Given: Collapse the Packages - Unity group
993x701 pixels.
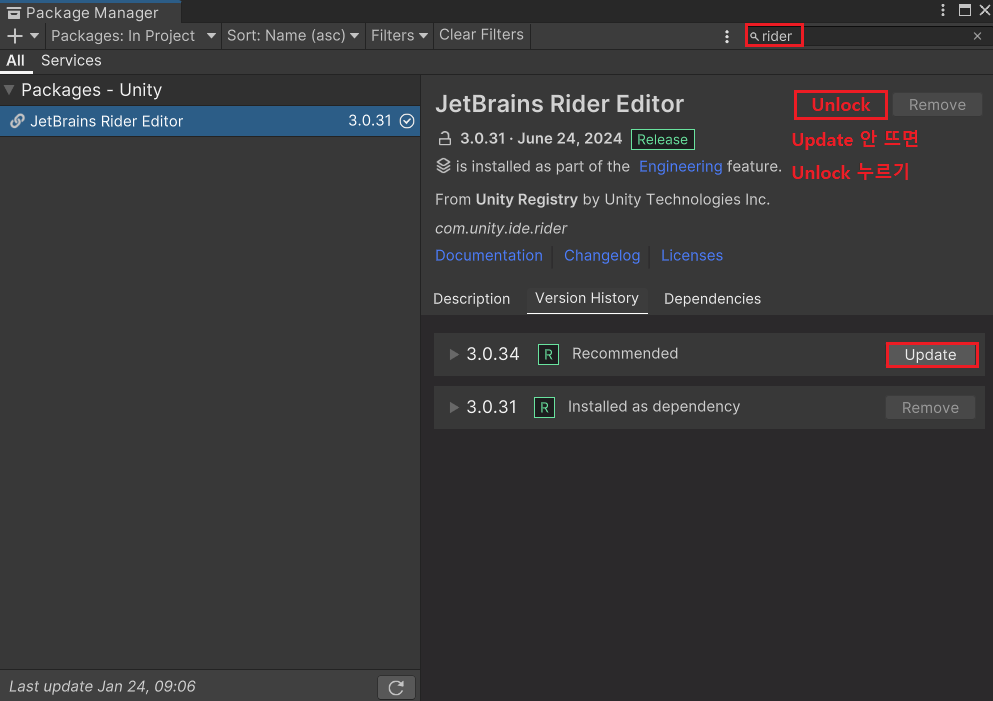Looking at the screenshot, I should tap(9, 90).
